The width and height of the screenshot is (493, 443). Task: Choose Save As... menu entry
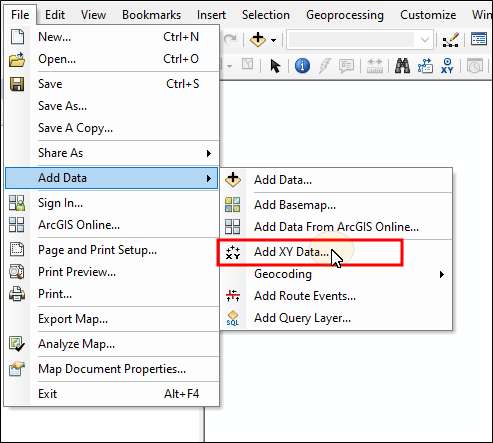pyautogui.click(x=112, y=106)
